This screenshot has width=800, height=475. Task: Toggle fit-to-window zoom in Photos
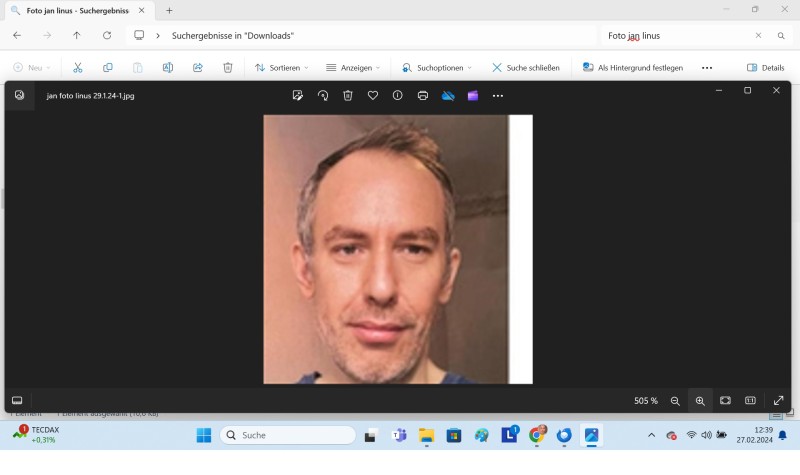tap(725, 400)
